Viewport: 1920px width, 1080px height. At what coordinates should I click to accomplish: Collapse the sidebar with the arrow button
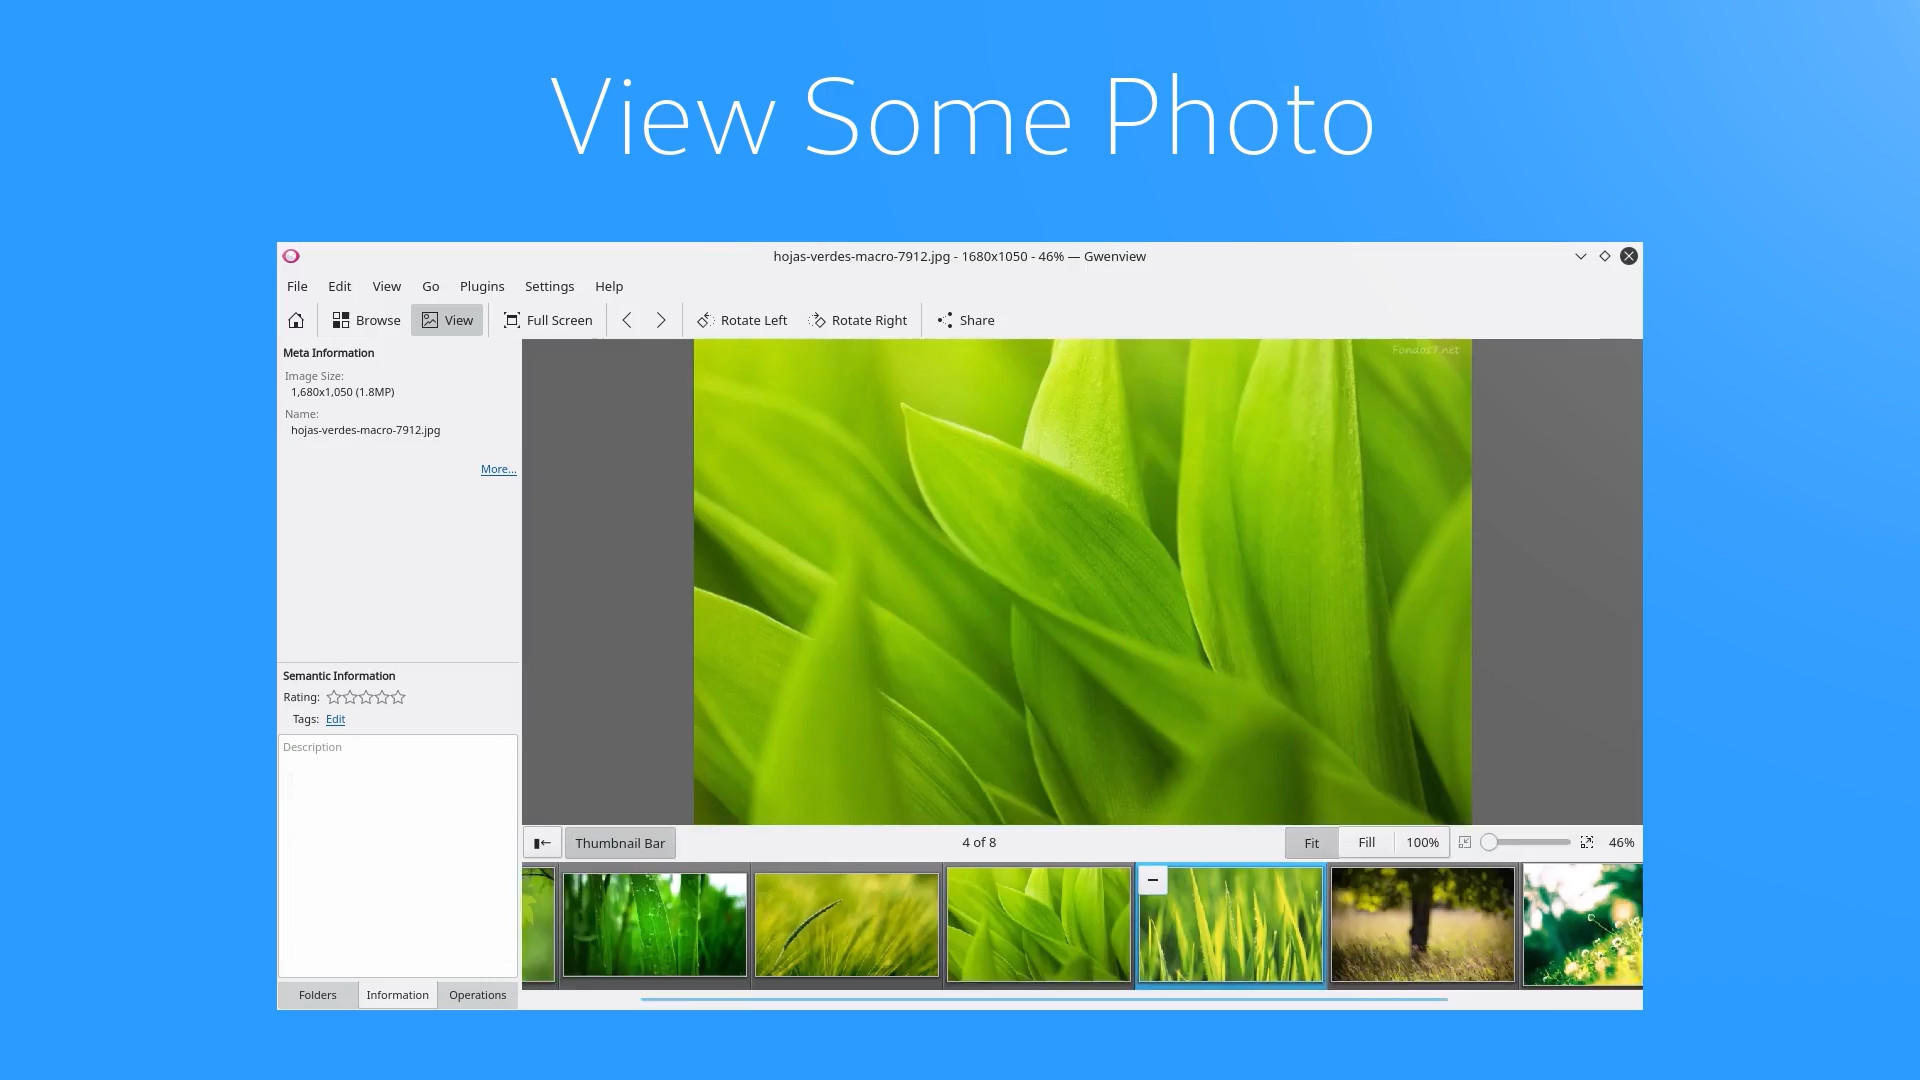(x=542, y=843)
